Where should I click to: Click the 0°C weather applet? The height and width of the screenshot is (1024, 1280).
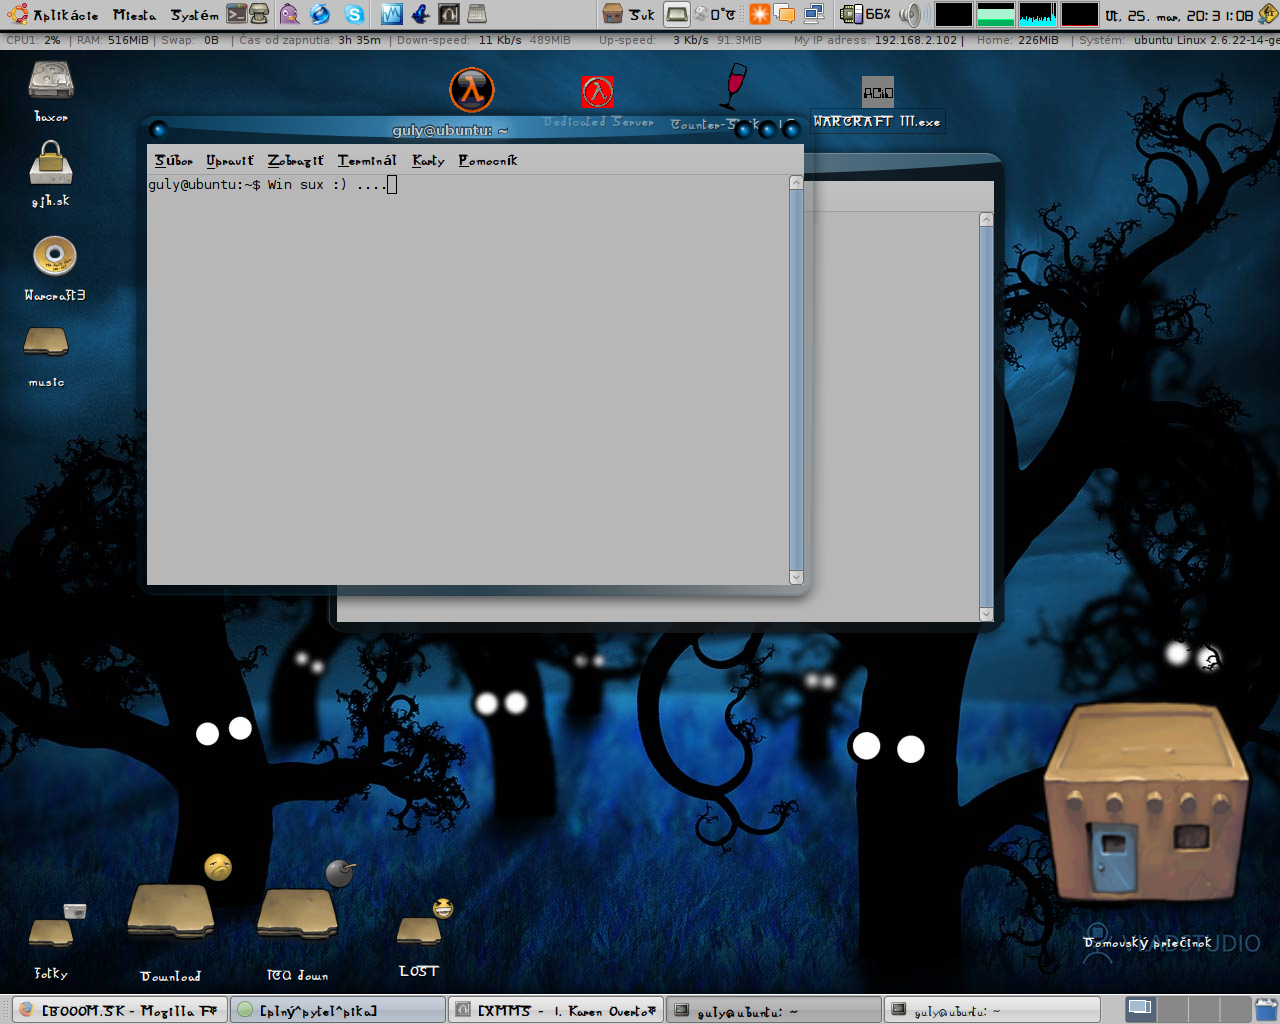coord(715,14)
